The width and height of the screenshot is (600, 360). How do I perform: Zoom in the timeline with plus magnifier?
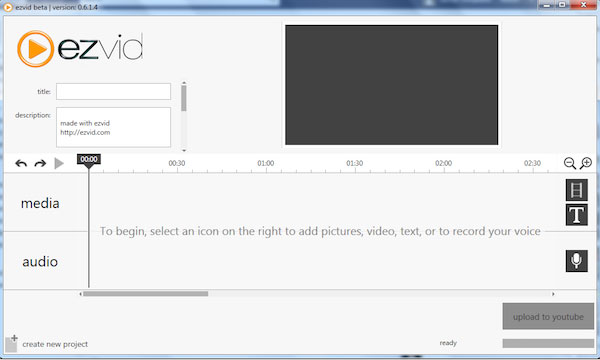tap(586, 163)
